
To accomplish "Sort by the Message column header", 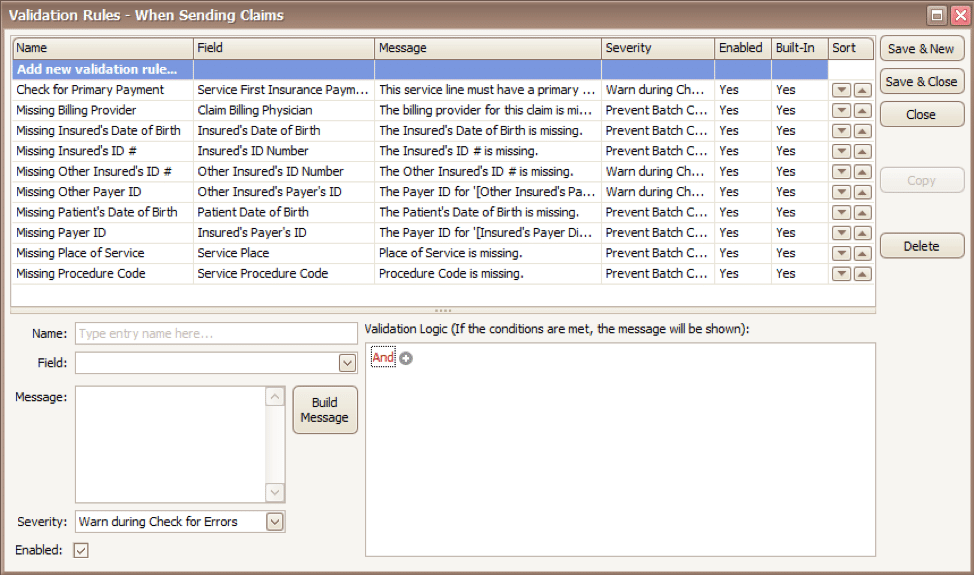I will [x=488, y=48].
